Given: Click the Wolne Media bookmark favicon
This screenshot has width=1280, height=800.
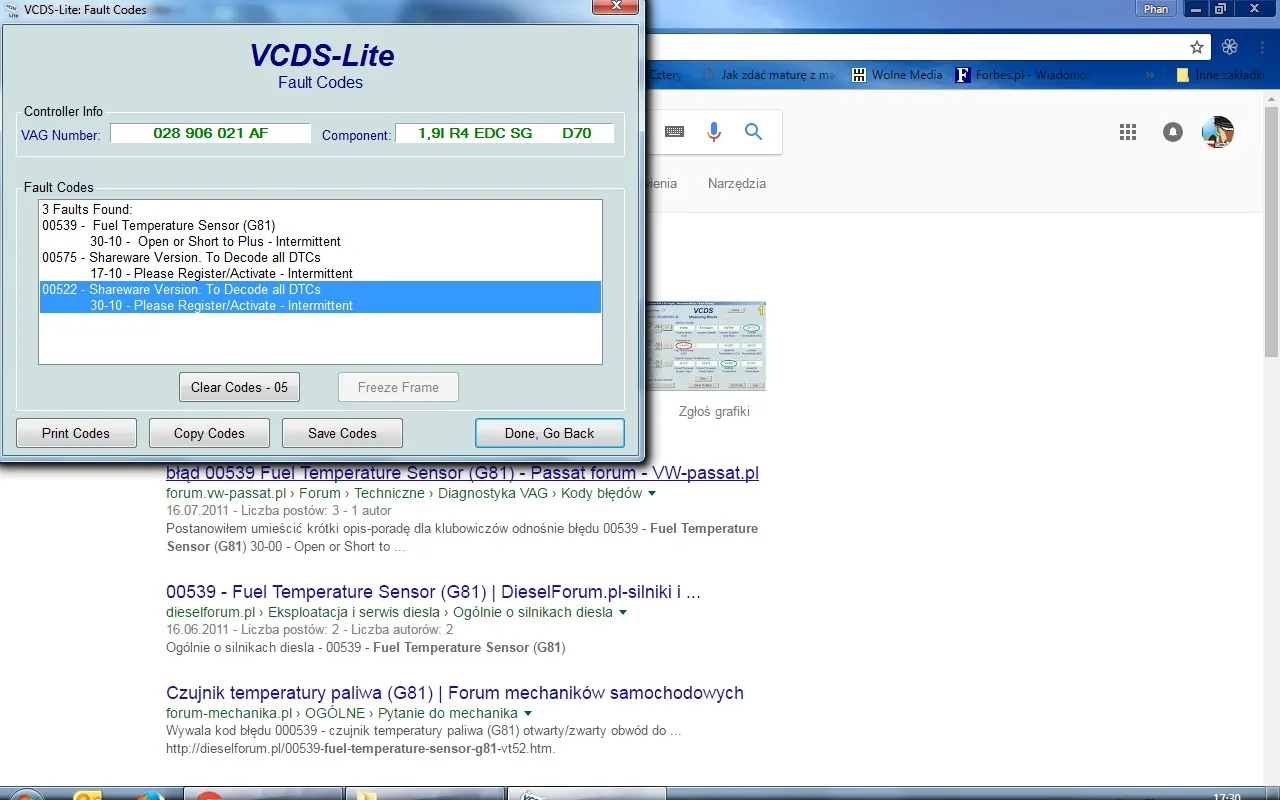Looking at the screenshot, I should [x=858, y=75].
